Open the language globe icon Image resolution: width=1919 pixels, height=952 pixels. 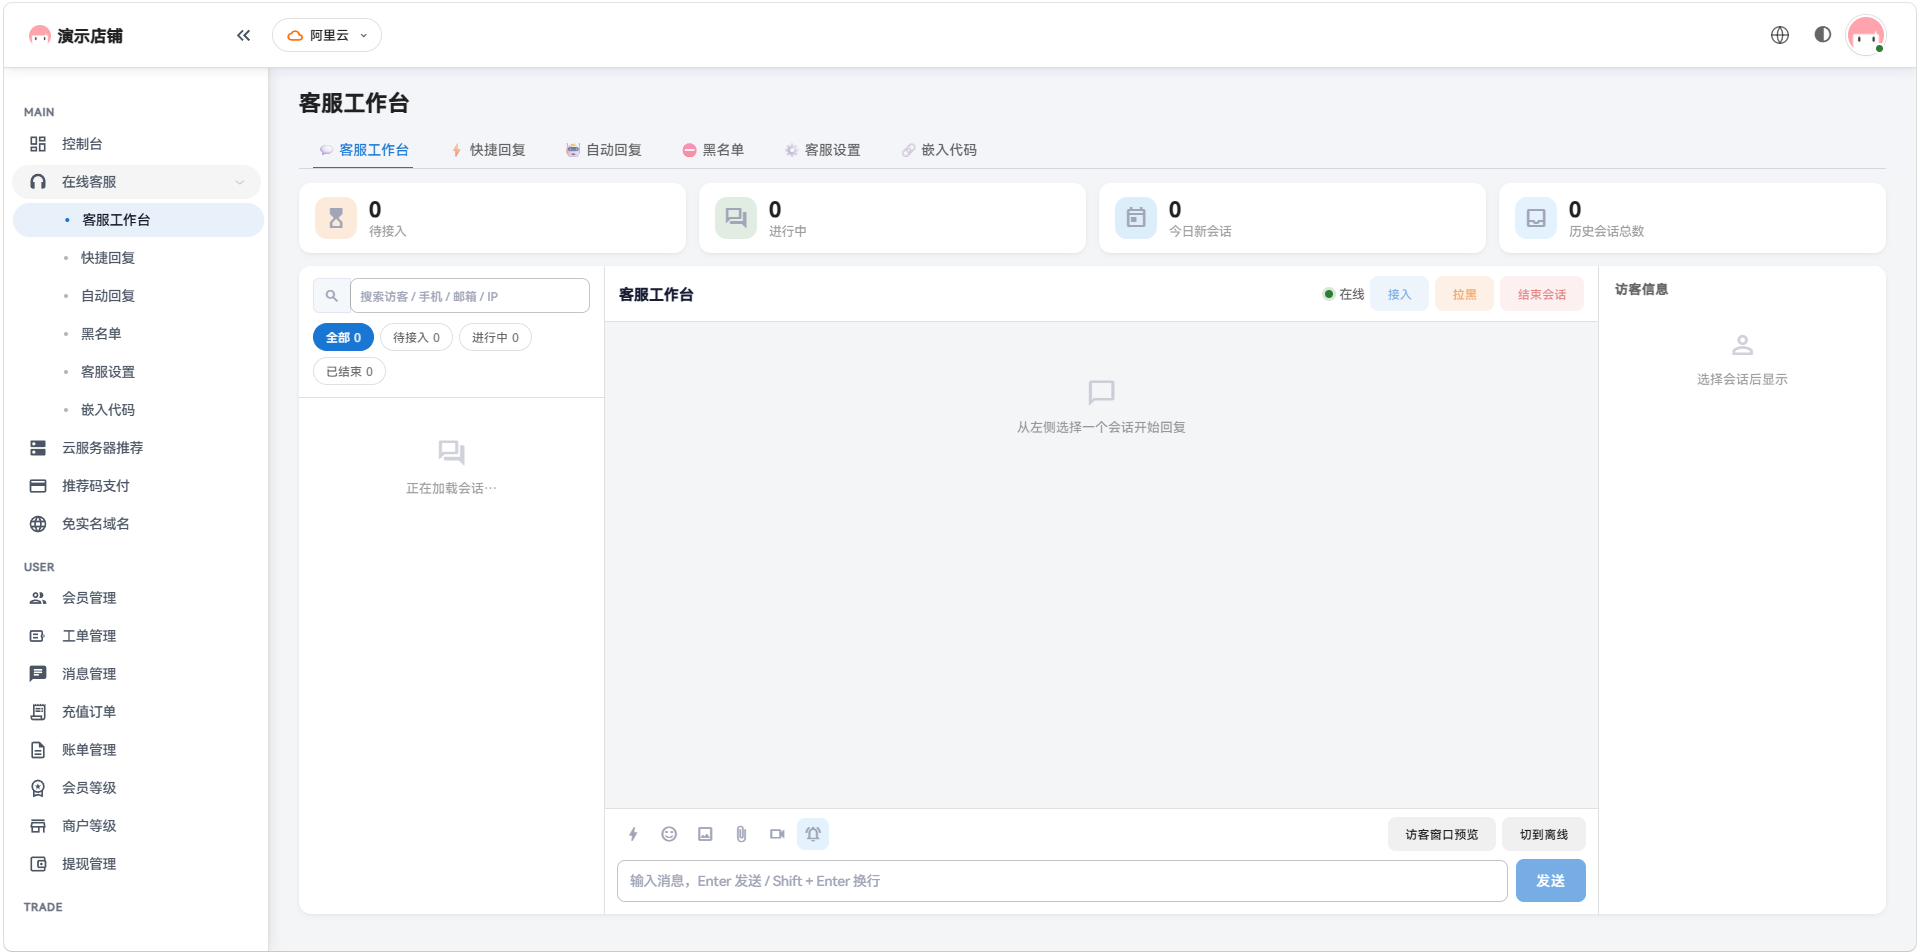coord(1780,35)
